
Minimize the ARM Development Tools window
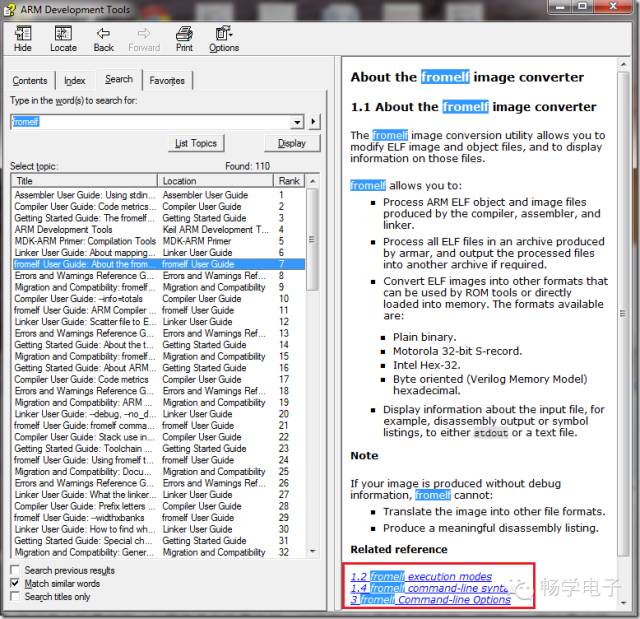pos(562,7)
